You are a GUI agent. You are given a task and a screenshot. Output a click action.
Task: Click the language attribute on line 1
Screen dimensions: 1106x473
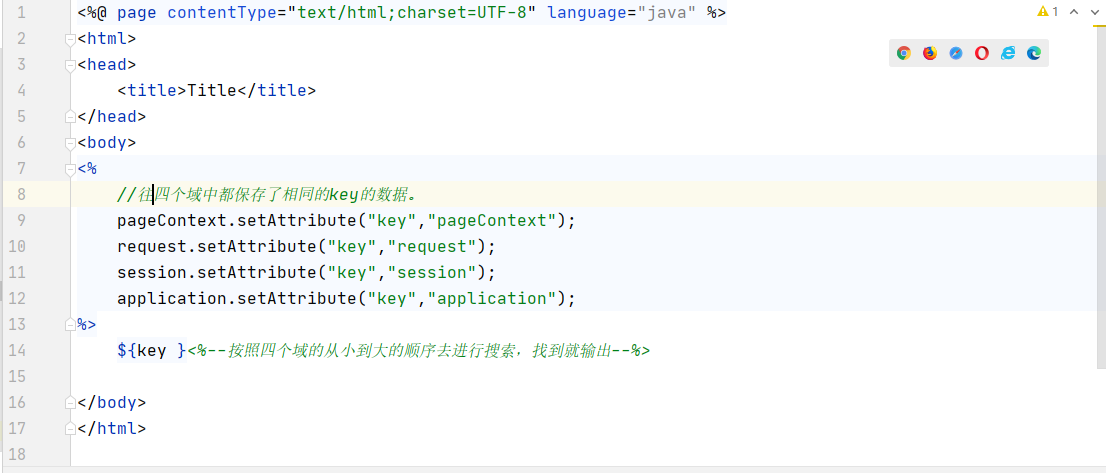pos(587,13)
